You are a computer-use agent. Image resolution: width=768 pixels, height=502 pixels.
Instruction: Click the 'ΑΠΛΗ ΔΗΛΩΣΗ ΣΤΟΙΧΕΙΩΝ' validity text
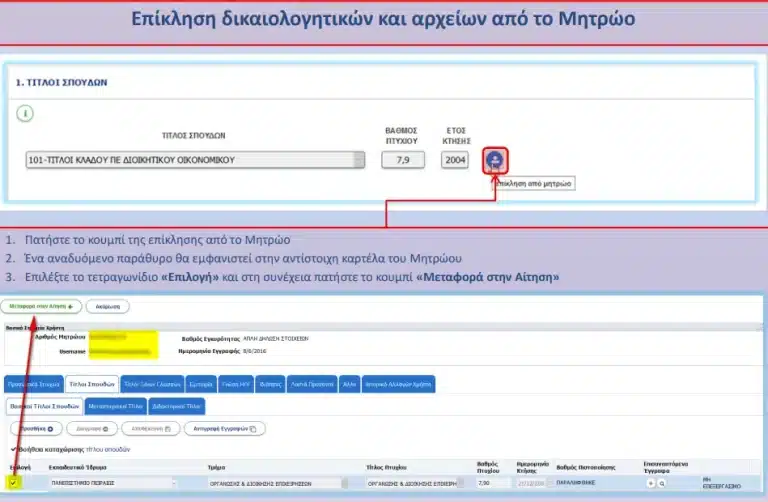tap(276, 338)
